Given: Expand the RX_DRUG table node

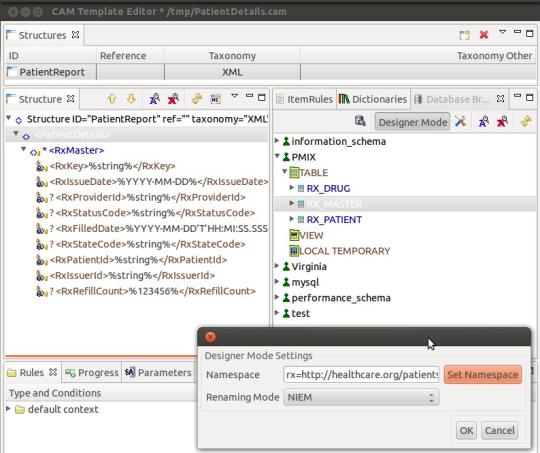Looking at the screenshot, I should 291,188.
